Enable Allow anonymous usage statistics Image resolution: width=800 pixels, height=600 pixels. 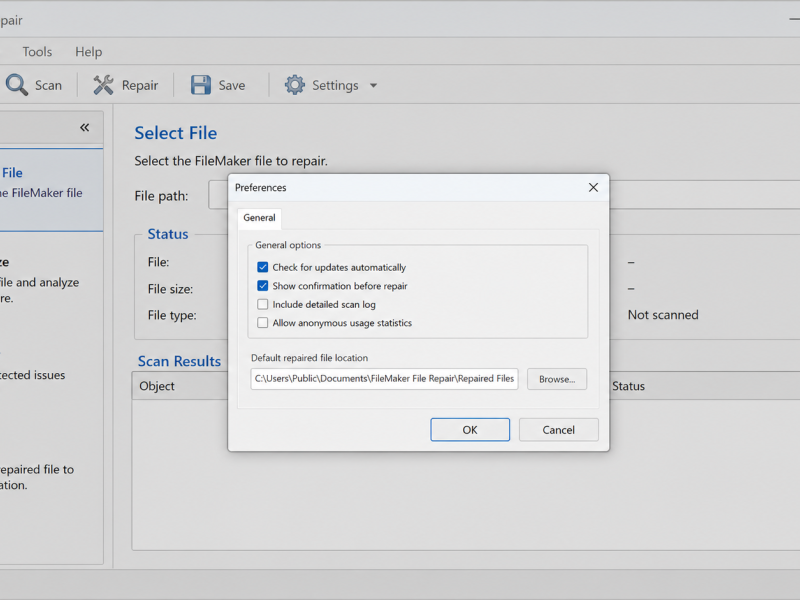[x=263, y=323]
